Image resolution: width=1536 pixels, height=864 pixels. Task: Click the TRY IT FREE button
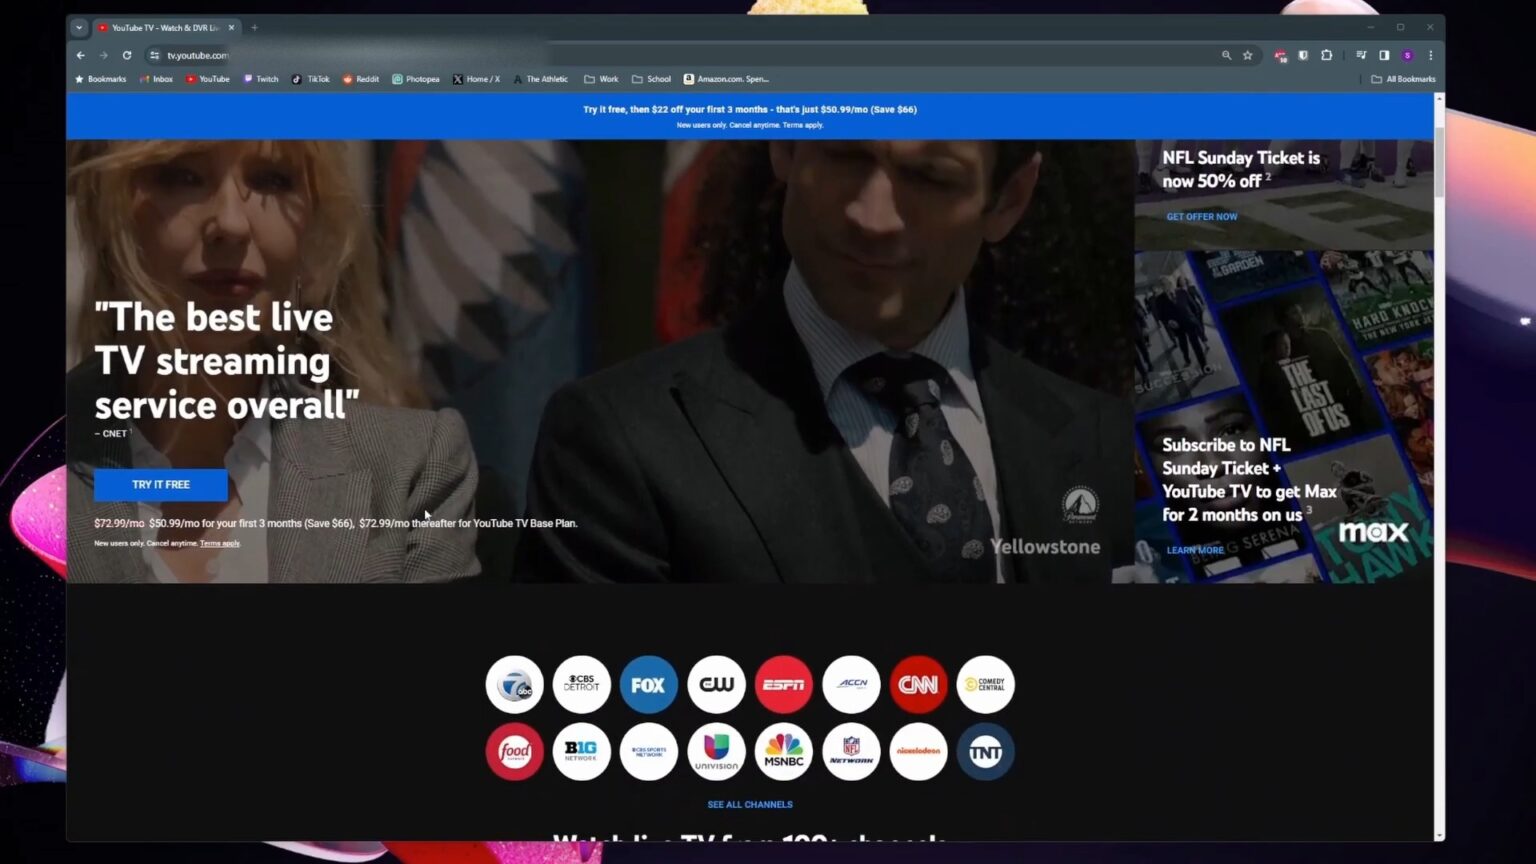[x=160, y=484]
